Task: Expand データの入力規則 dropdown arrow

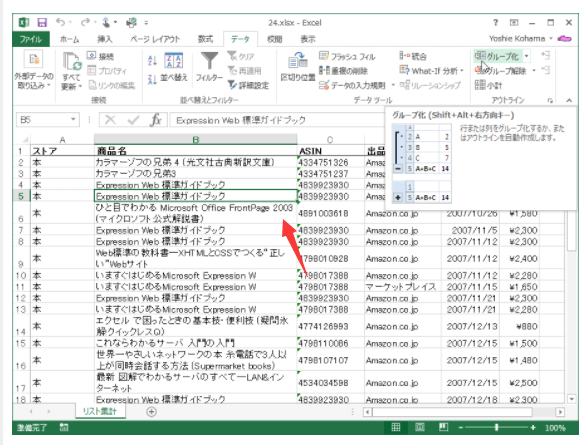Action: (393, 85)
